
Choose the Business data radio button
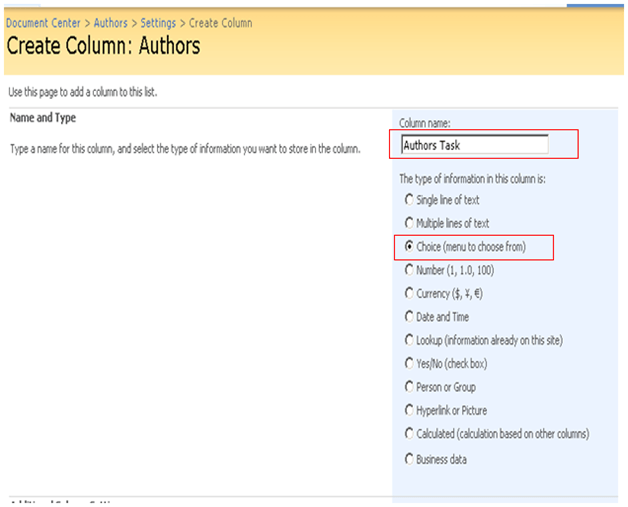408,459
